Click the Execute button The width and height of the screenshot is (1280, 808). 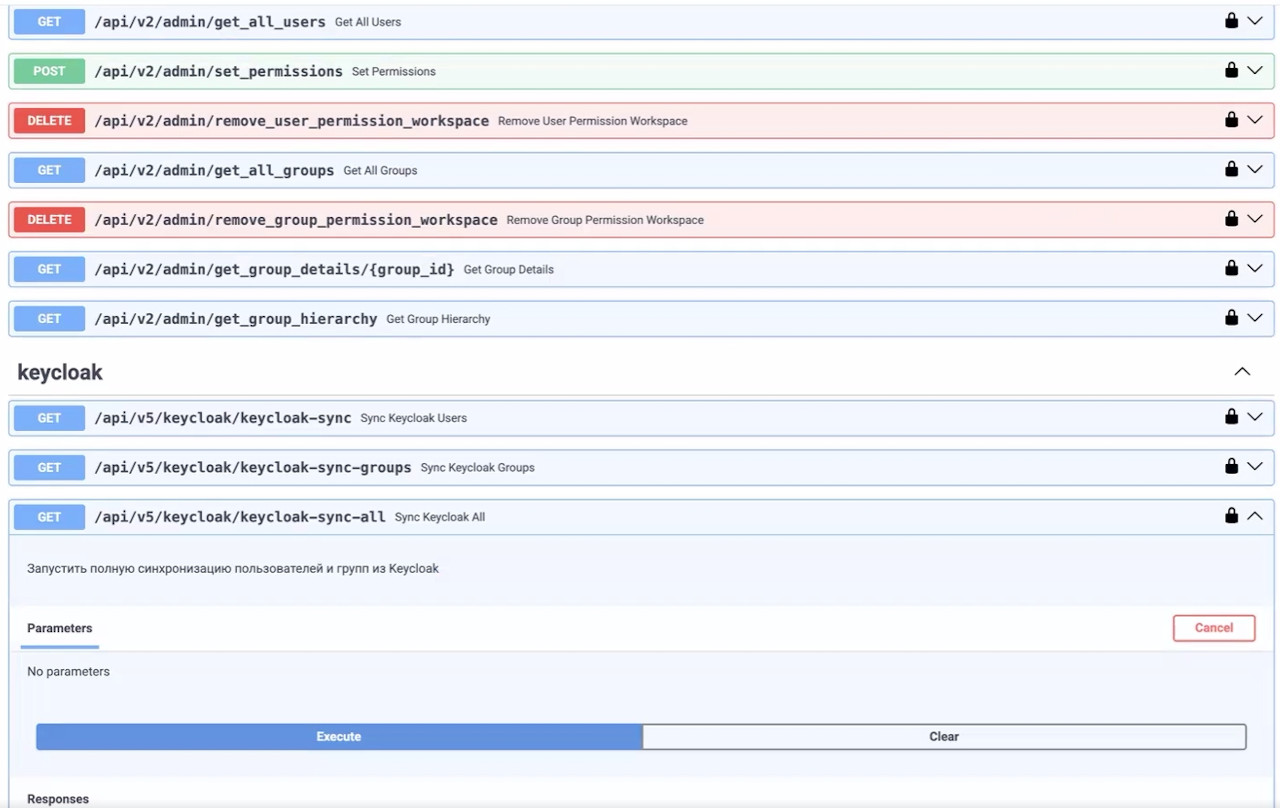[339, 737]
